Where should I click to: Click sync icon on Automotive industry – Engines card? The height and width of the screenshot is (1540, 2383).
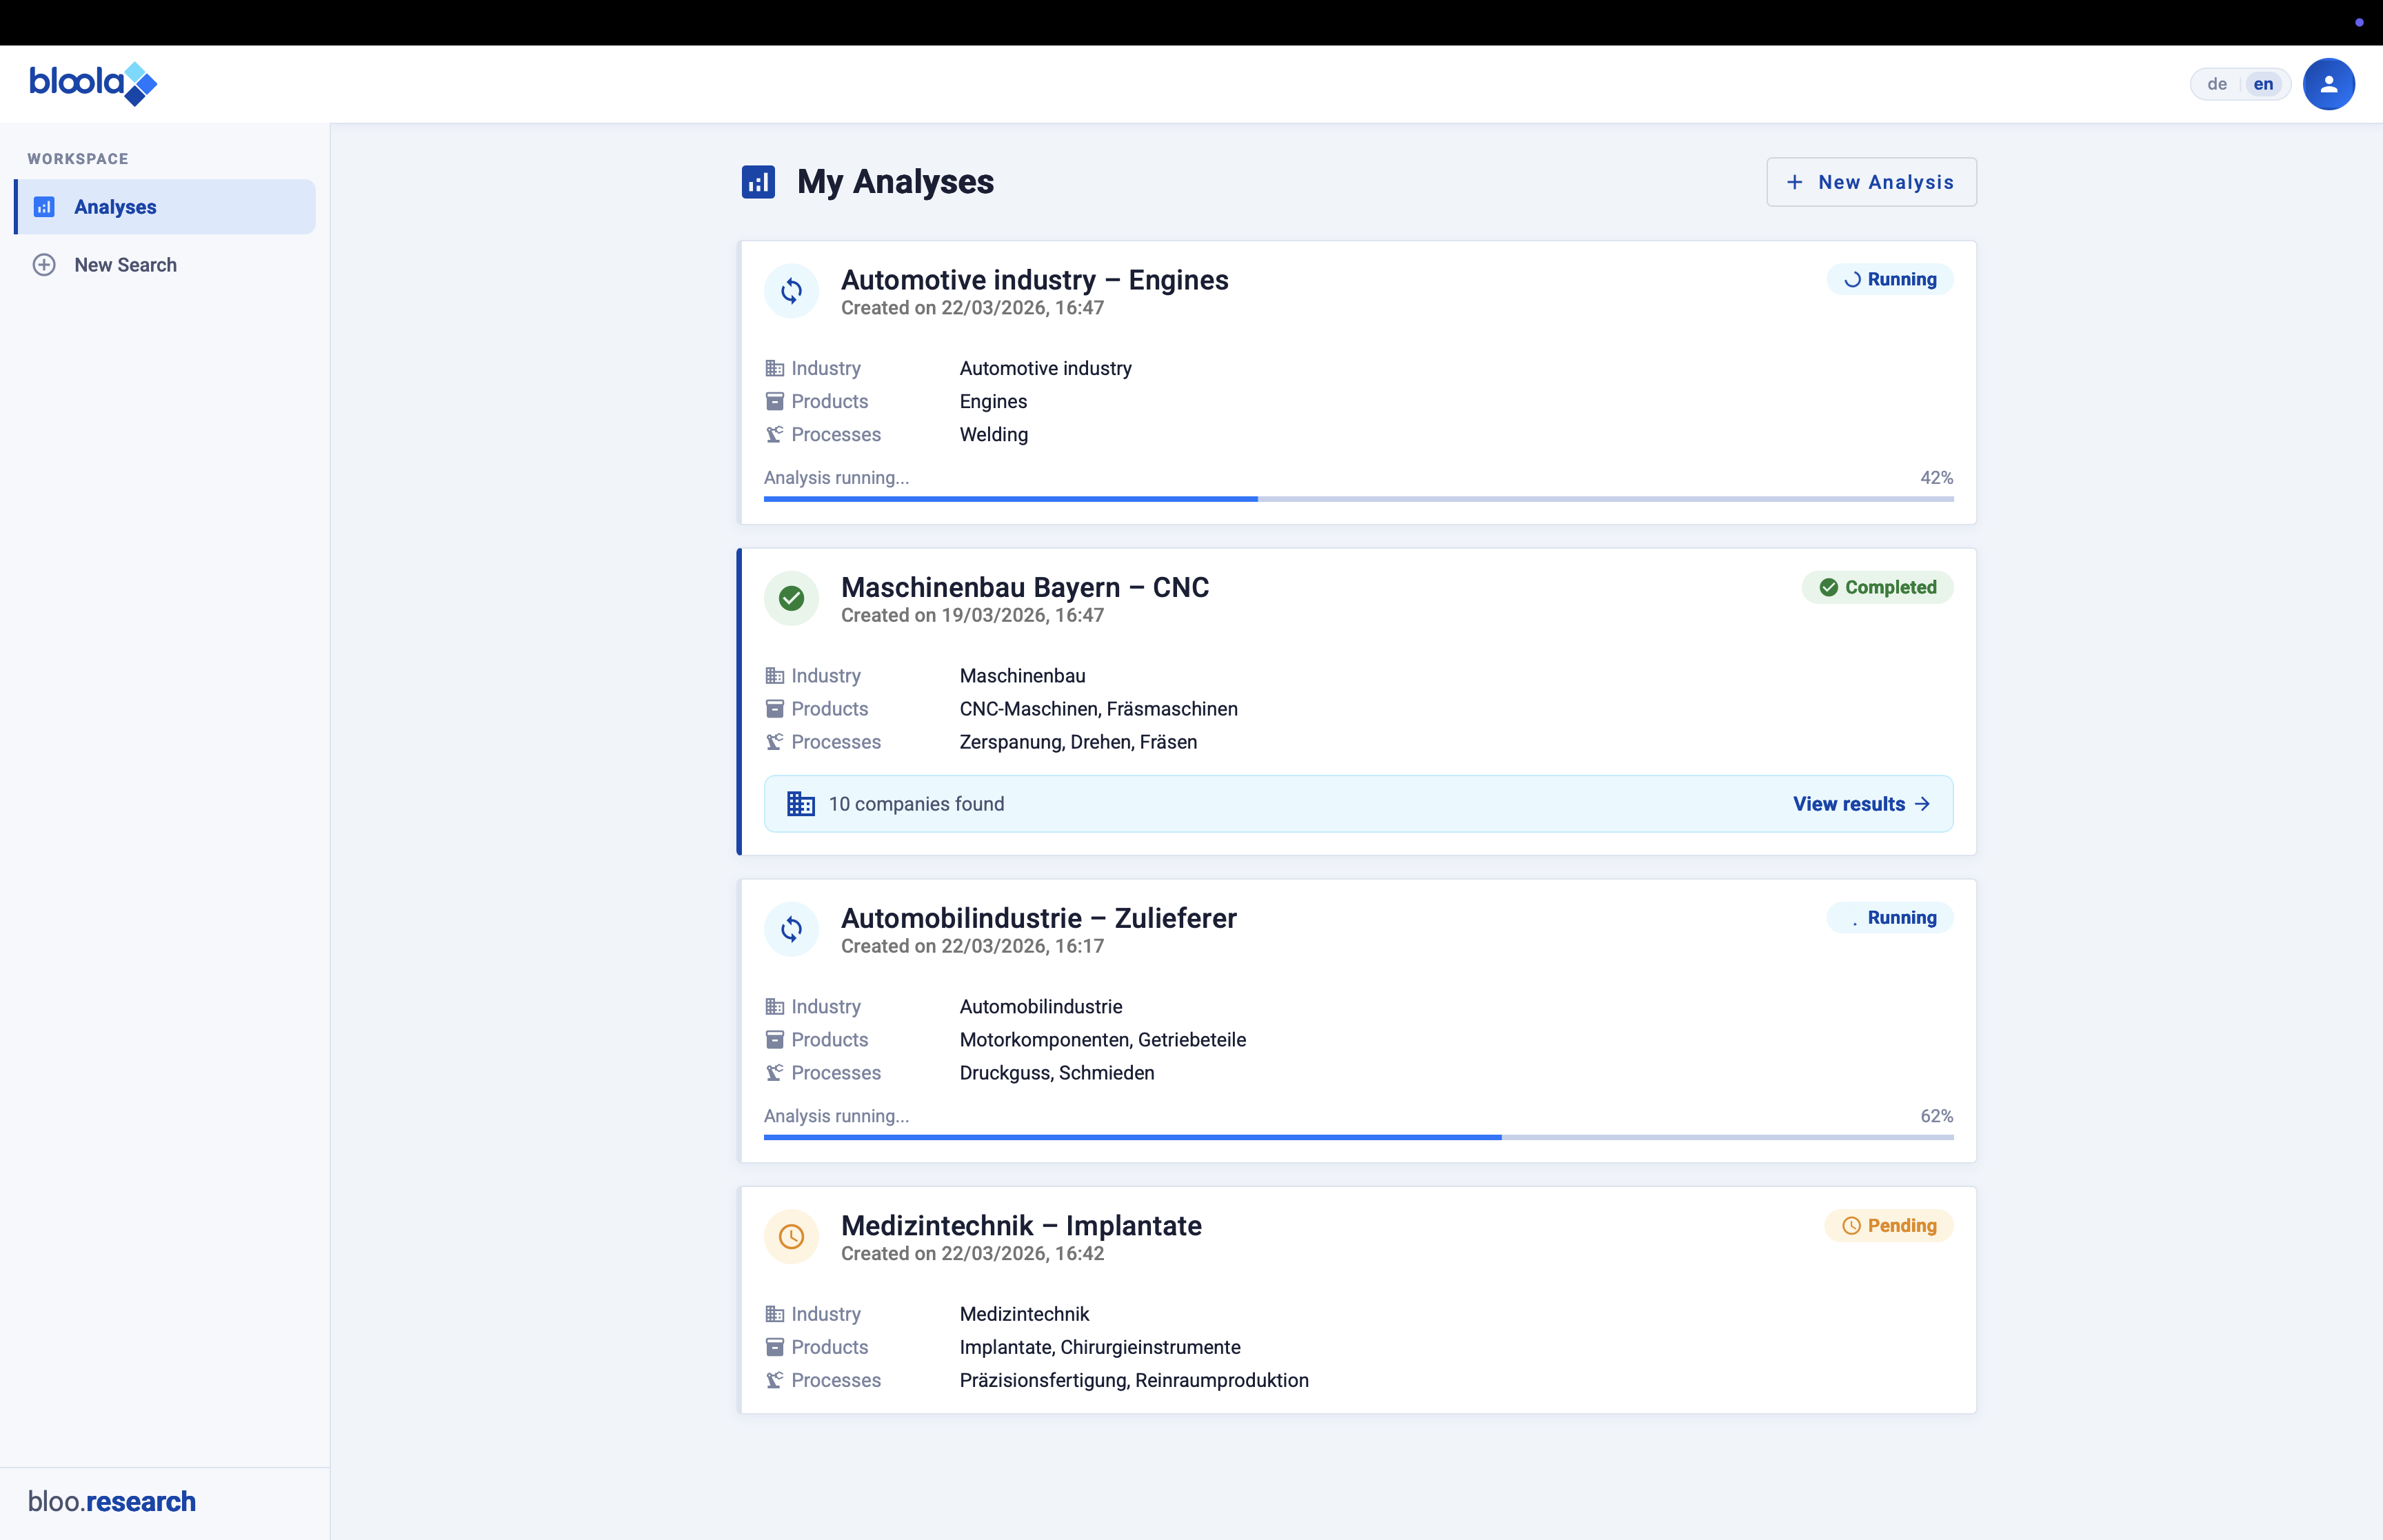pyautogui.click(x=791, y=291)
